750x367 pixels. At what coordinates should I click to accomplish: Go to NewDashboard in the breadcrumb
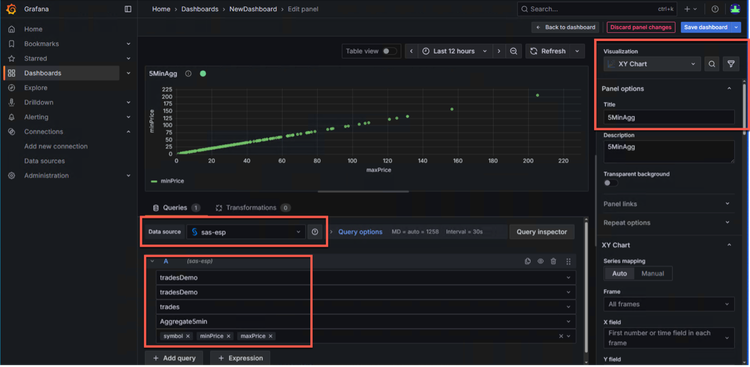pos(253,9)
